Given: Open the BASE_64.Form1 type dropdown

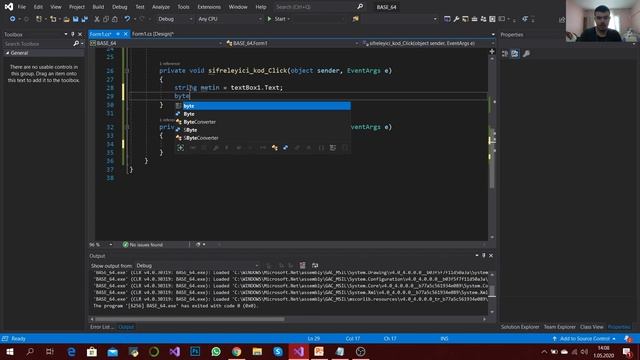Looking at the screenshot, I should 292,43.
